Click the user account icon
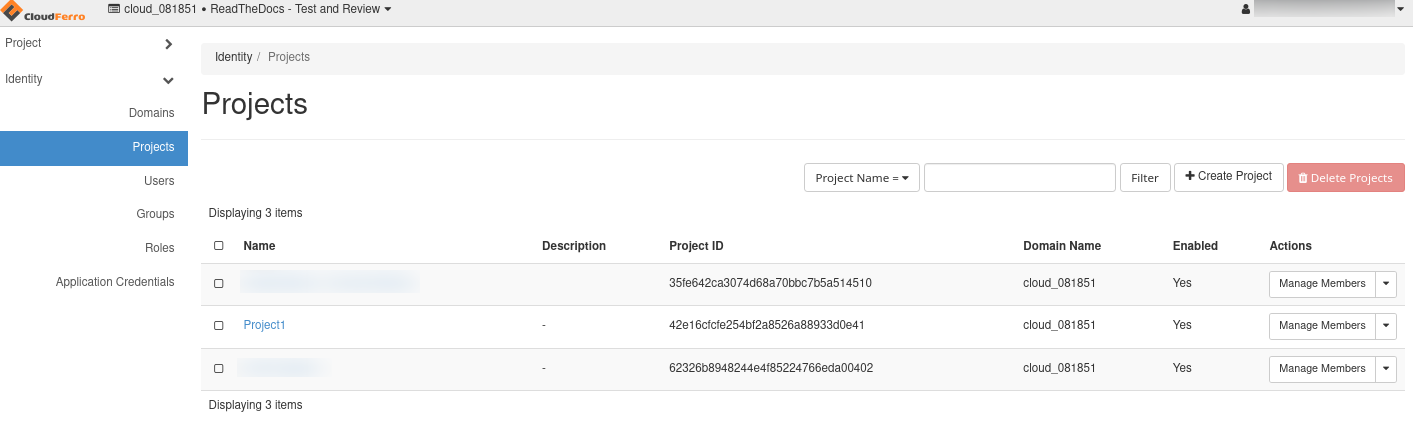1413x428 pixels. pos(1245,9)
